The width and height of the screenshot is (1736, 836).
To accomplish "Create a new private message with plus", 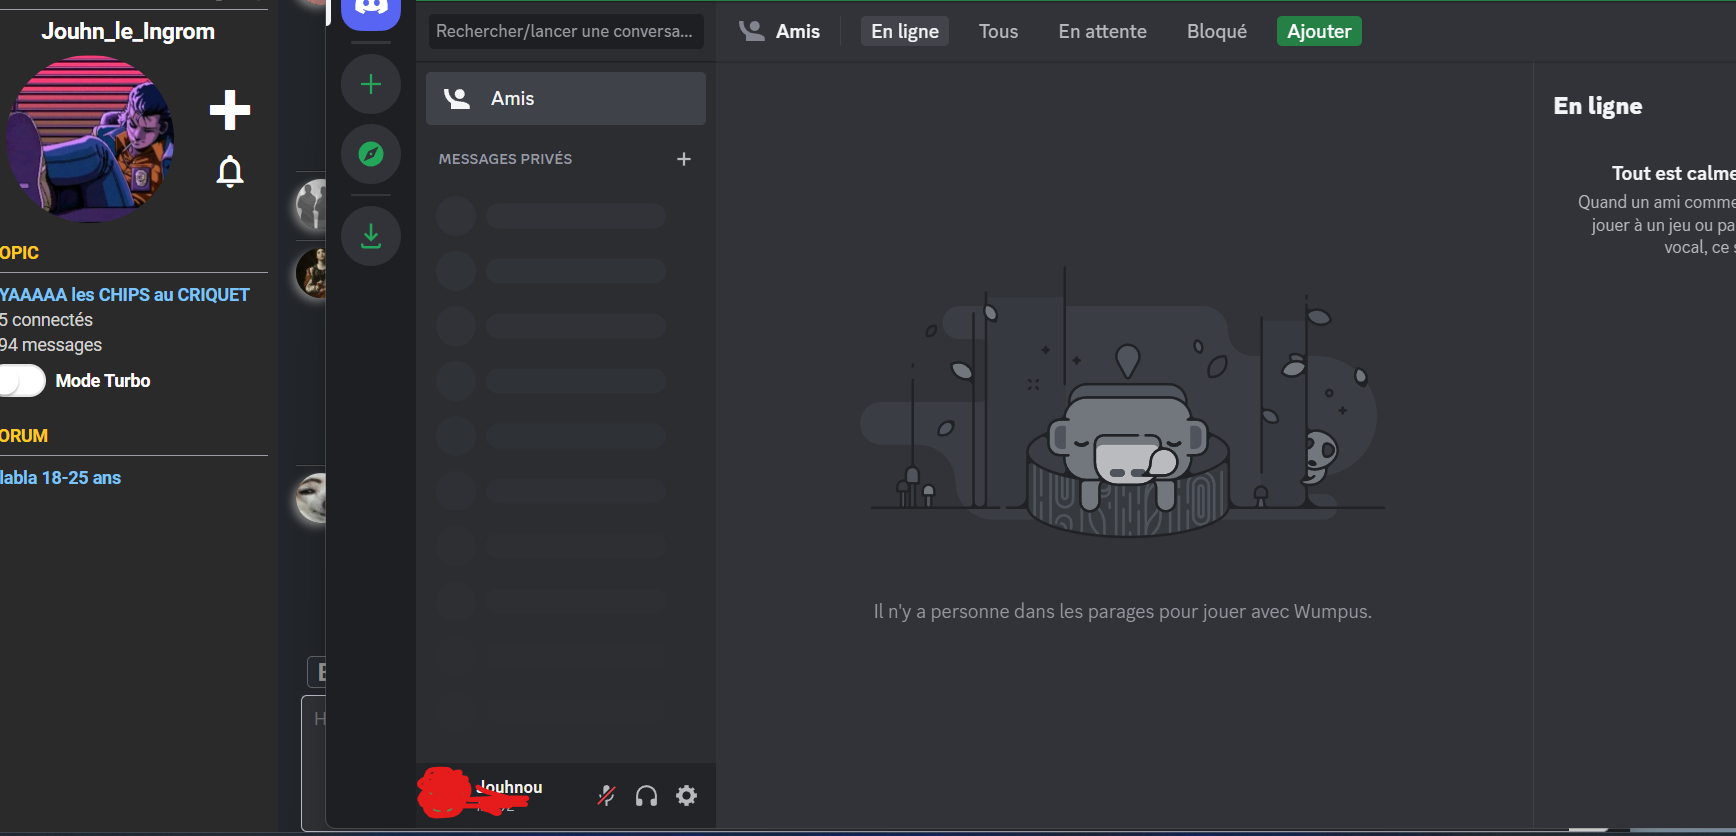I will click(684, 159).
